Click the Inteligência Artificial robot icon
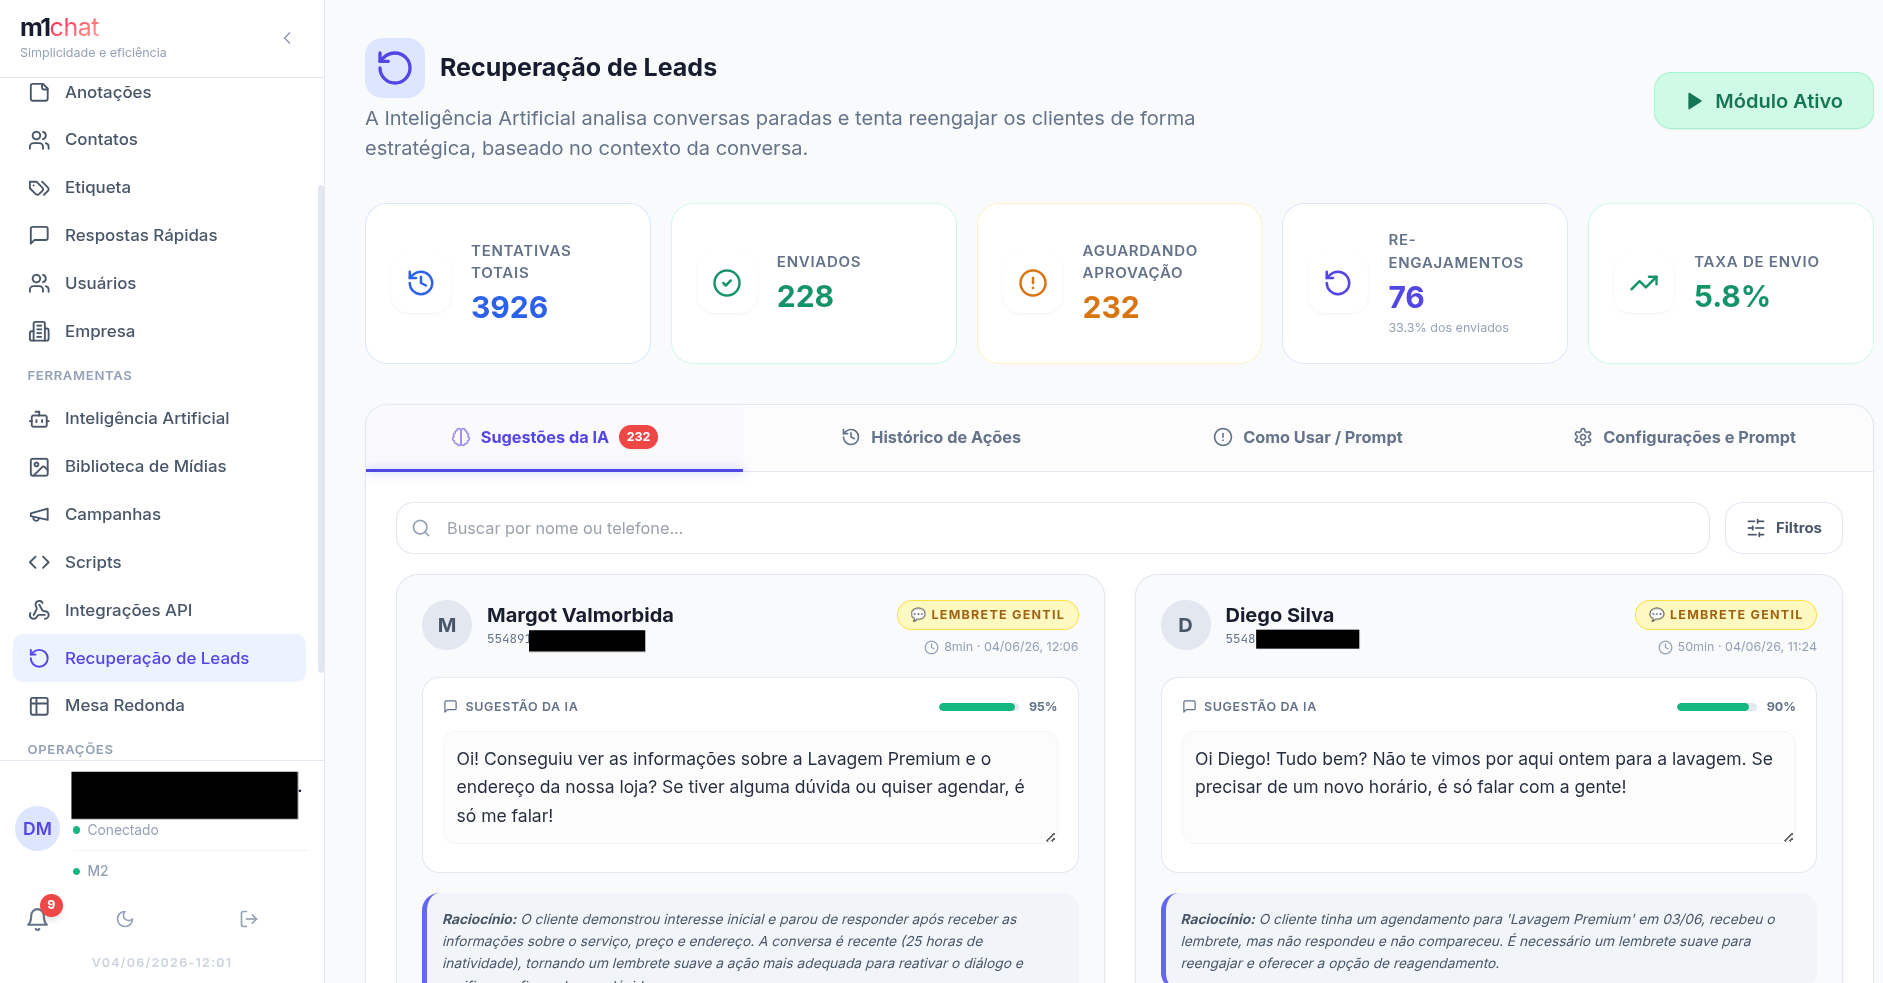 pyautogui.click(x=39, y=418)
